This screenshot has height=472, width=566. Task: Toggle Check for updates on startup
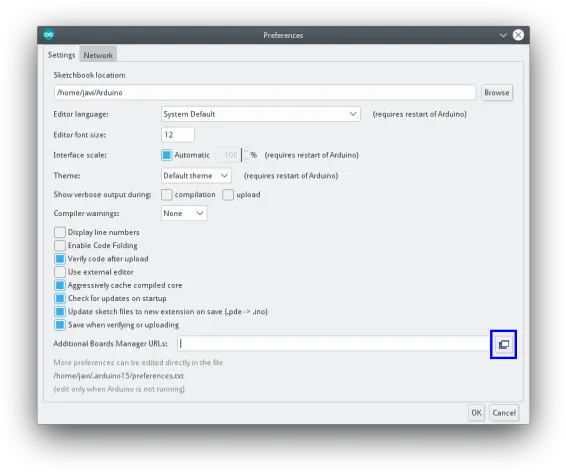(x=60, y=298)
